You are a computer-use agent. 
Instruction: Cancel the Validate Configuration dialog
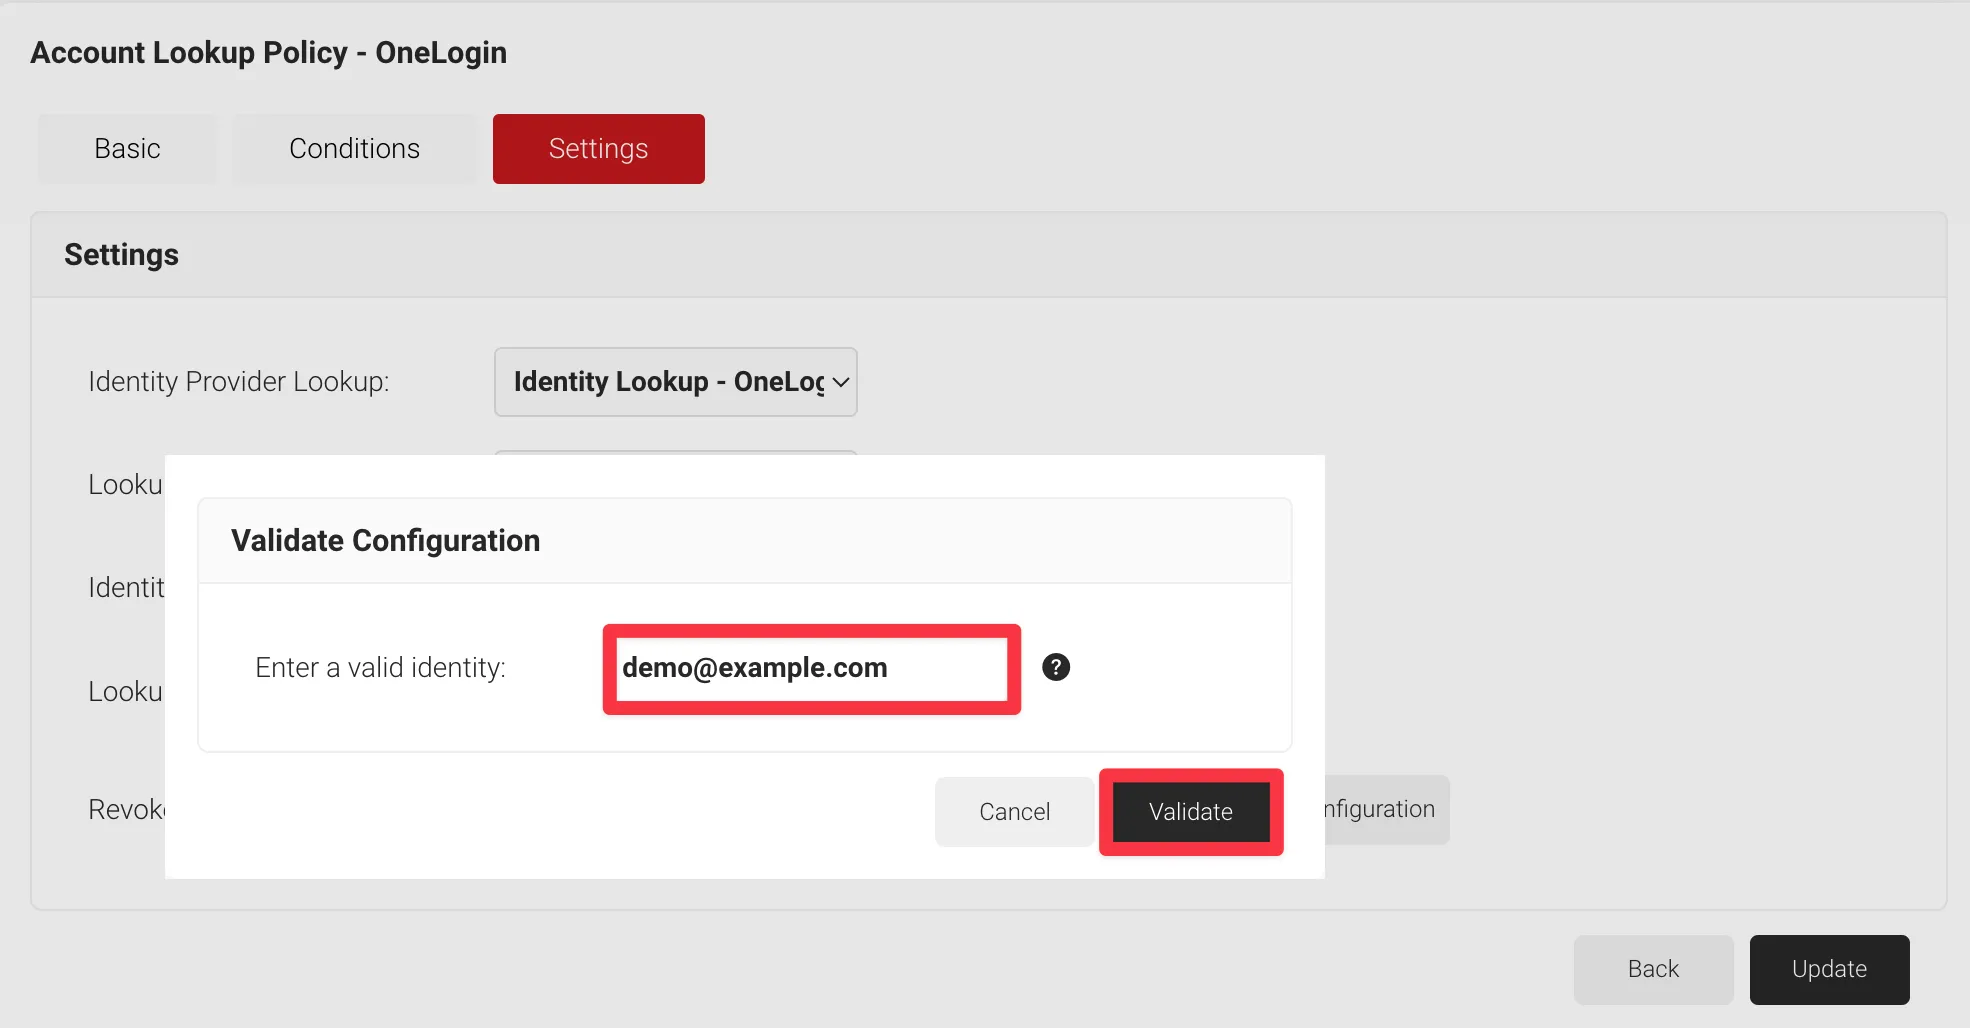(x=1014, y=812)
